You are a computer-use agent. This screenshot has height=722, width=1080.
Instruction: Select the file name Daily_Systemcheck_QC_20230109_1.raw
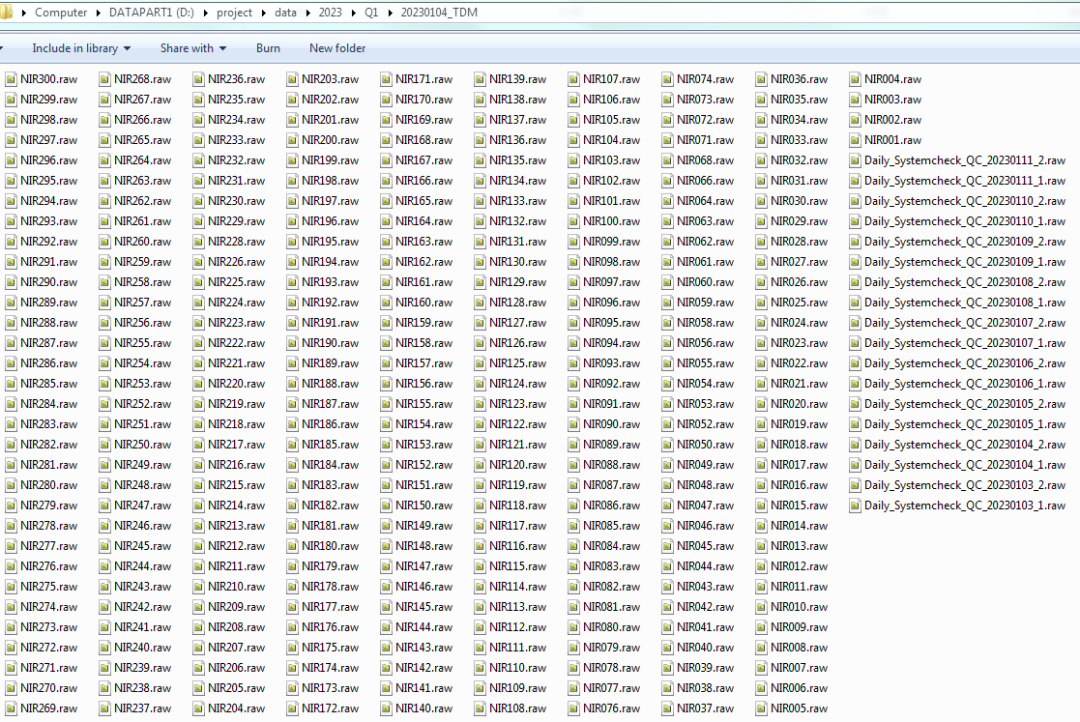click(965, 262)
